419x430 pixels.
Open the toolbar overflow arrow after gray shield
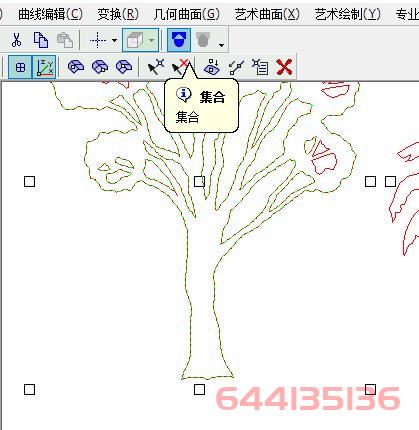(221, 45)
